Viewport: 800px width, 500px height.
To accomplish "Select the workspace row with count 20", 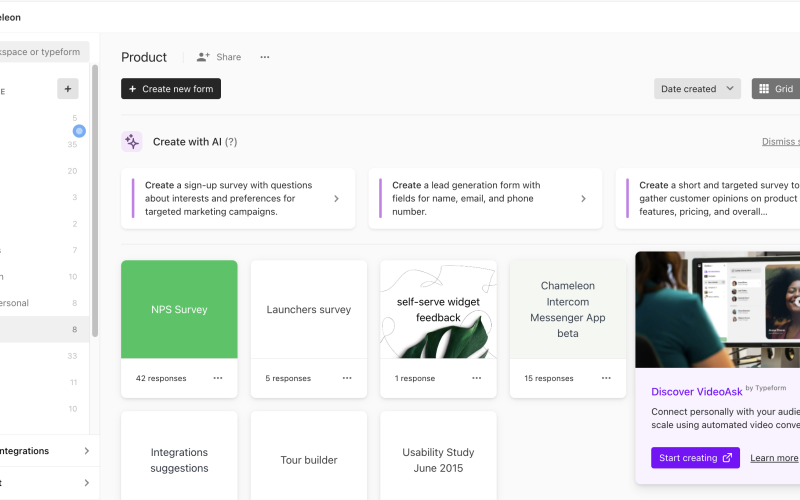I will click(44, 171).
